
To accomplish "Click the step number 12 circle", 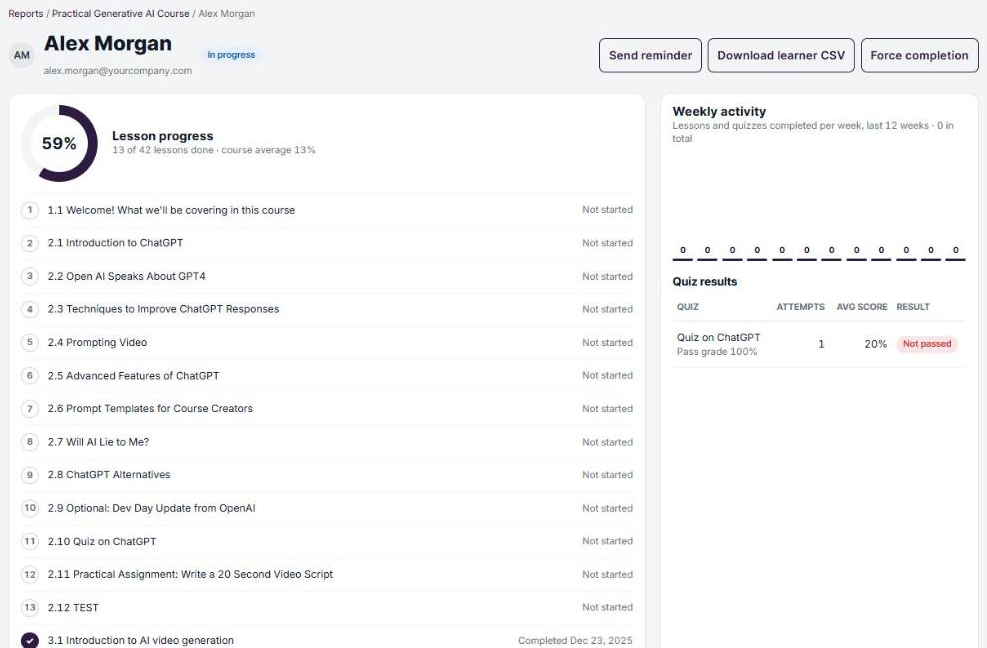I will coord(30,574).
